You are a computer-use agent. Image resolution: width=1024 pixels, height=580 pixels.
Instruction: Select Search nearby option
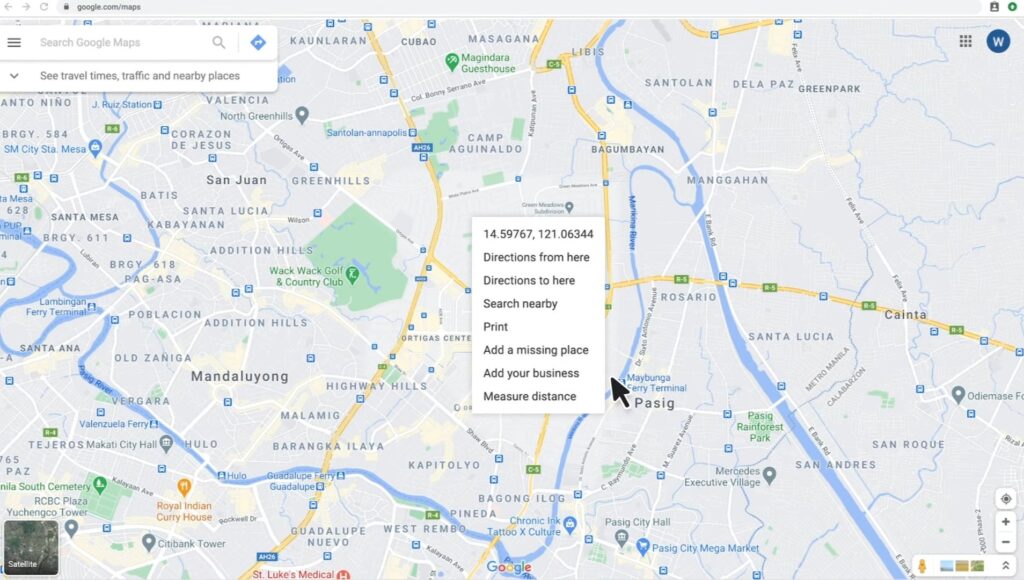tap(520, 304)
